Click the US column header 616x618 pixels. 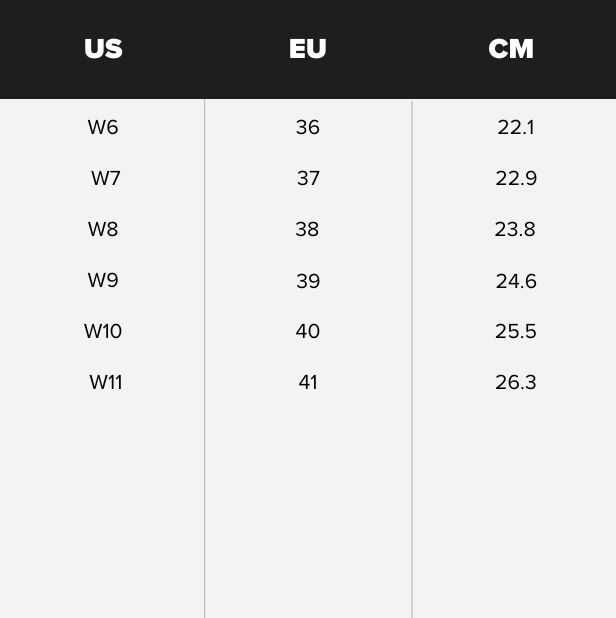(x=103, y=49)
